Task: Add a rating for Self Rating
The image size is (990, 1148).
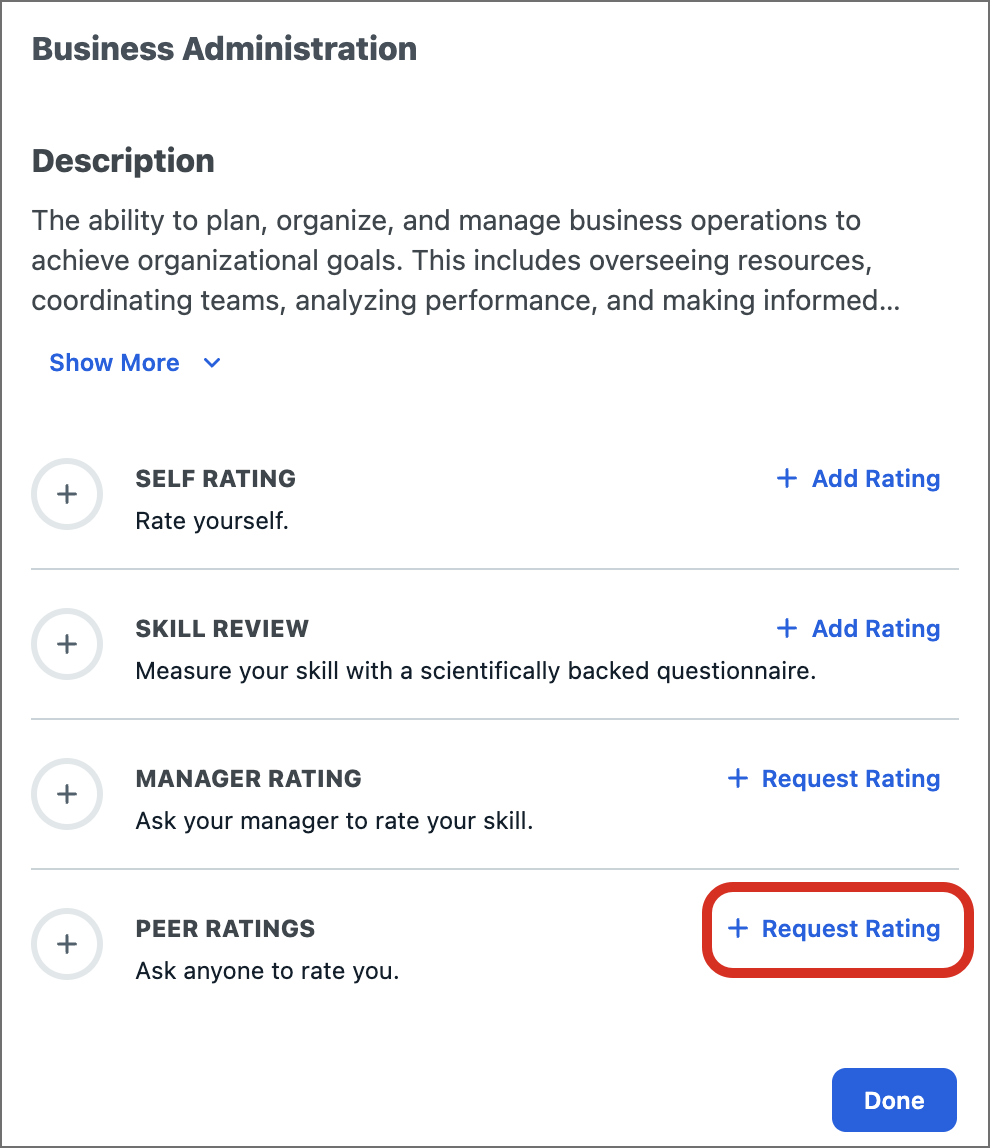Action: 875,479
